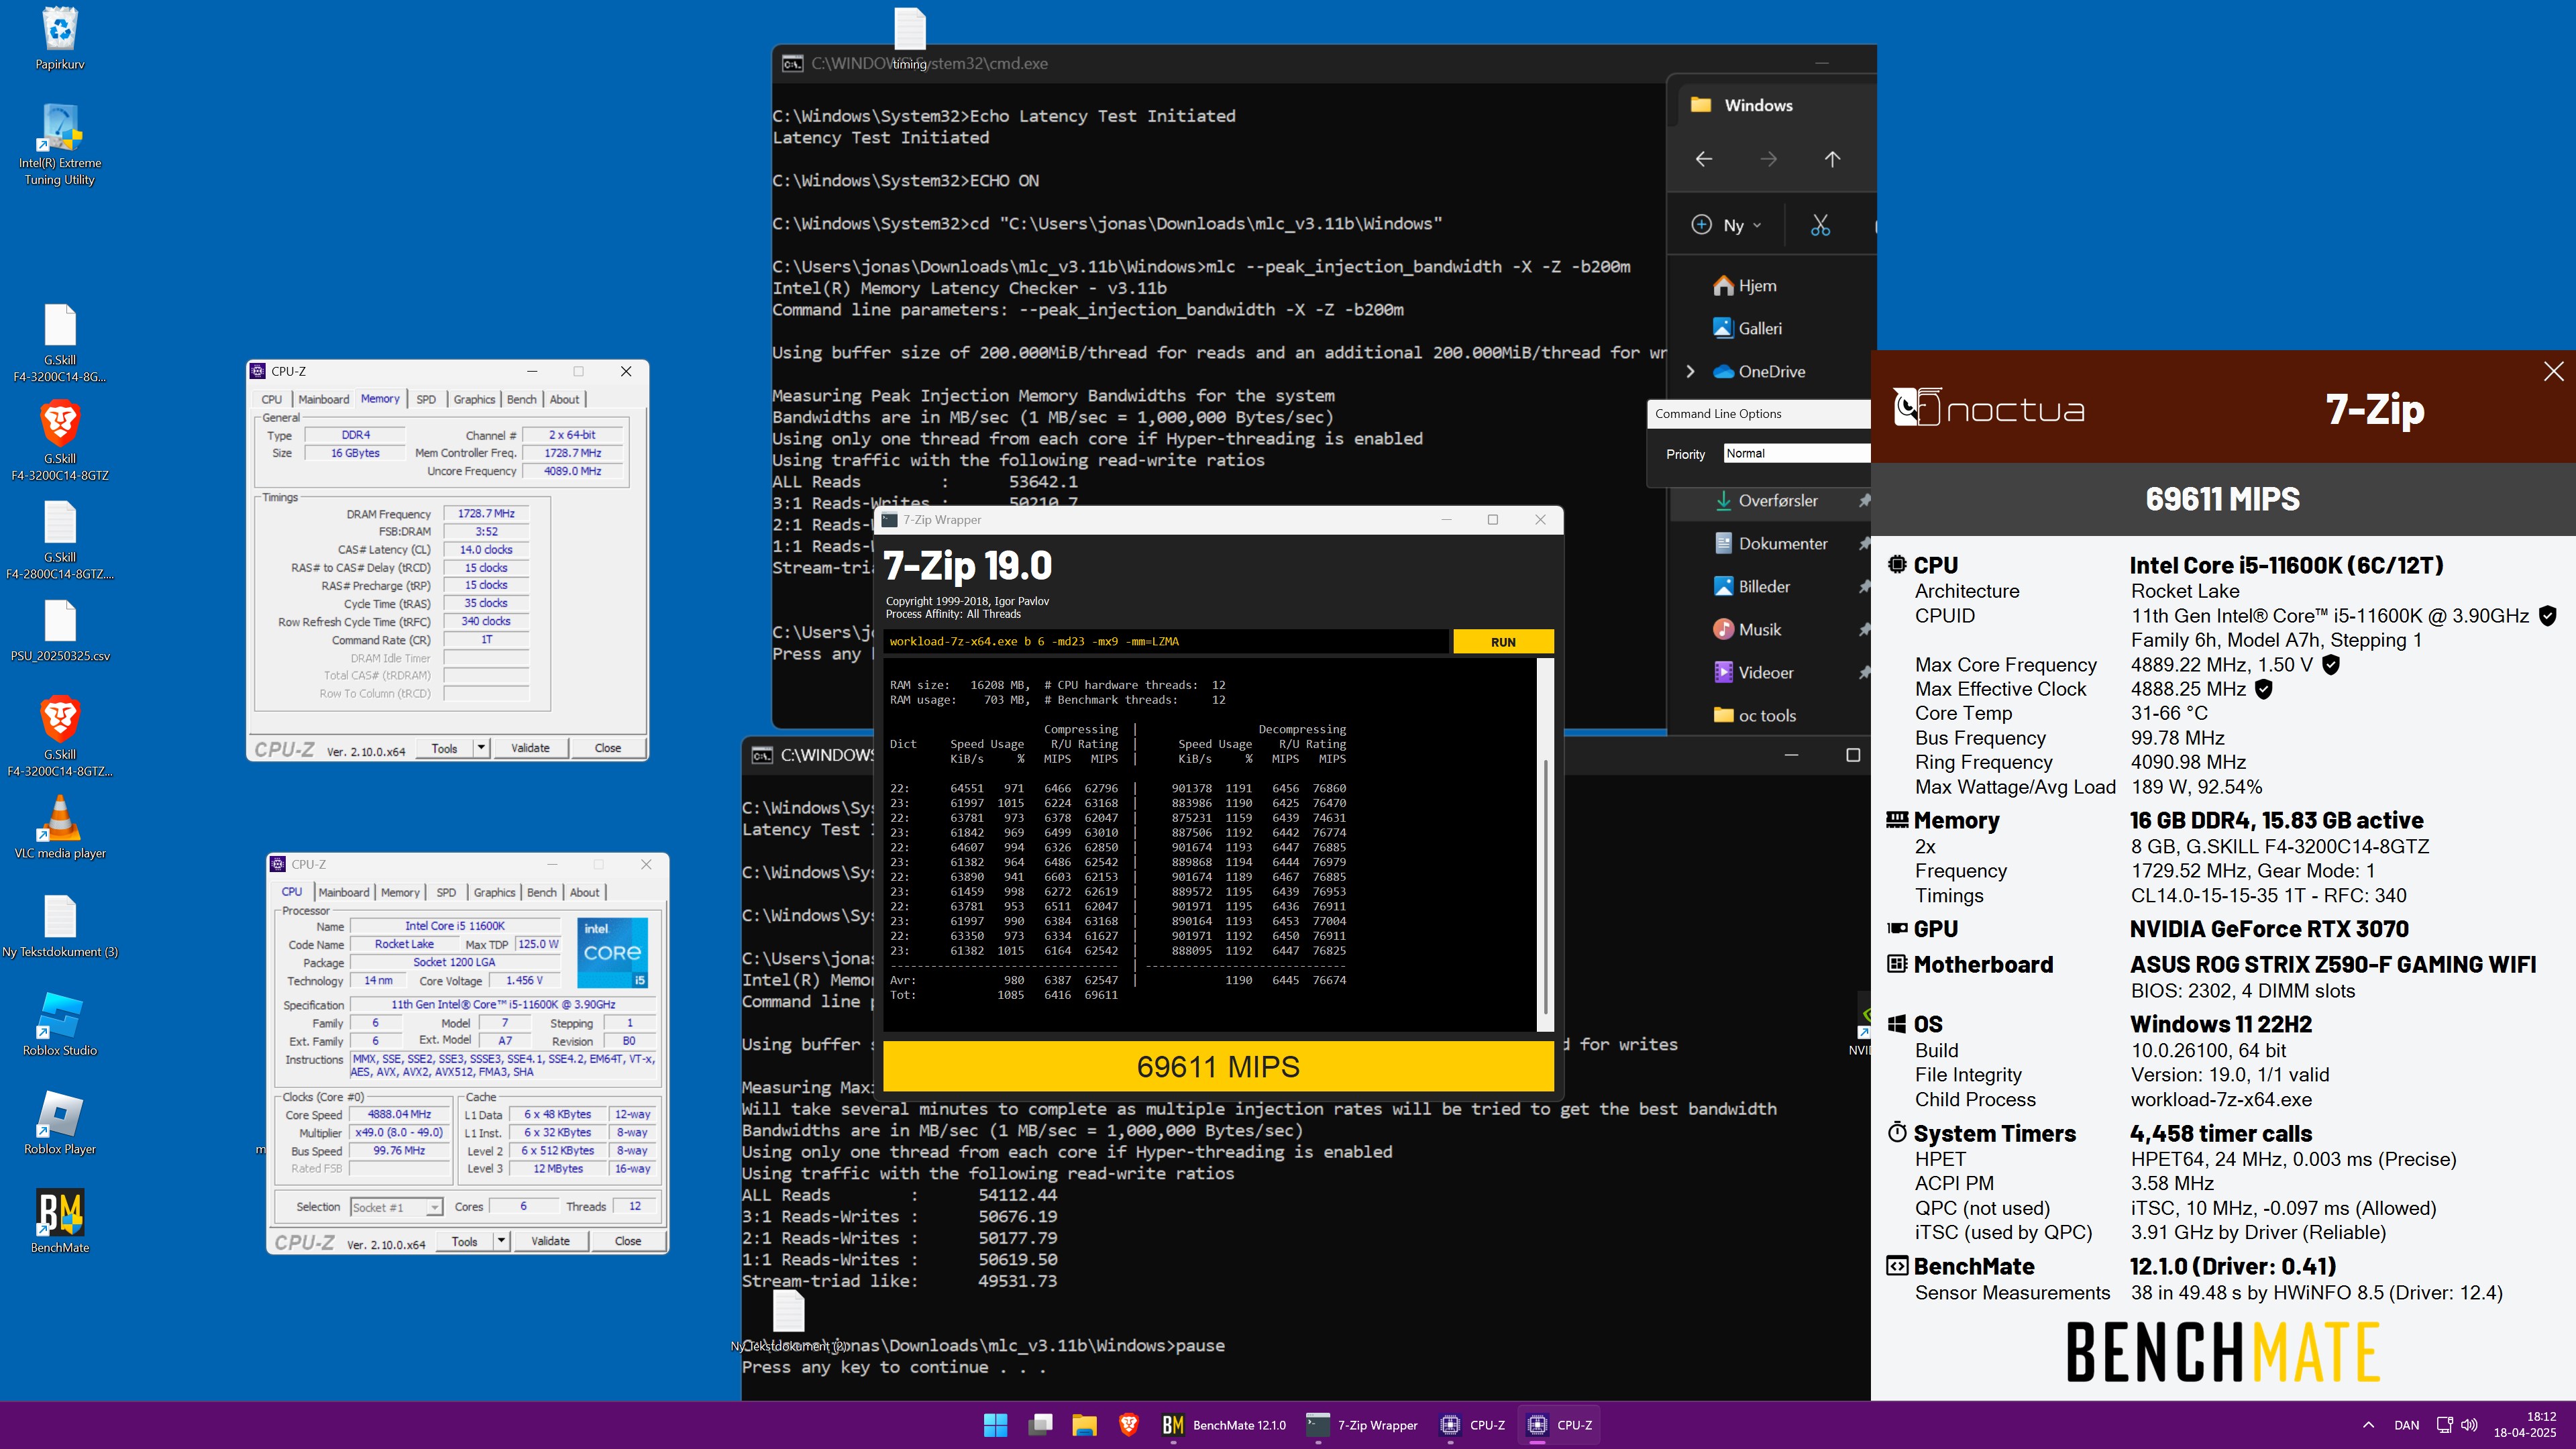Click Validate in CPU-Z CPU window
The image size is (2576, 1449).
550,1241
